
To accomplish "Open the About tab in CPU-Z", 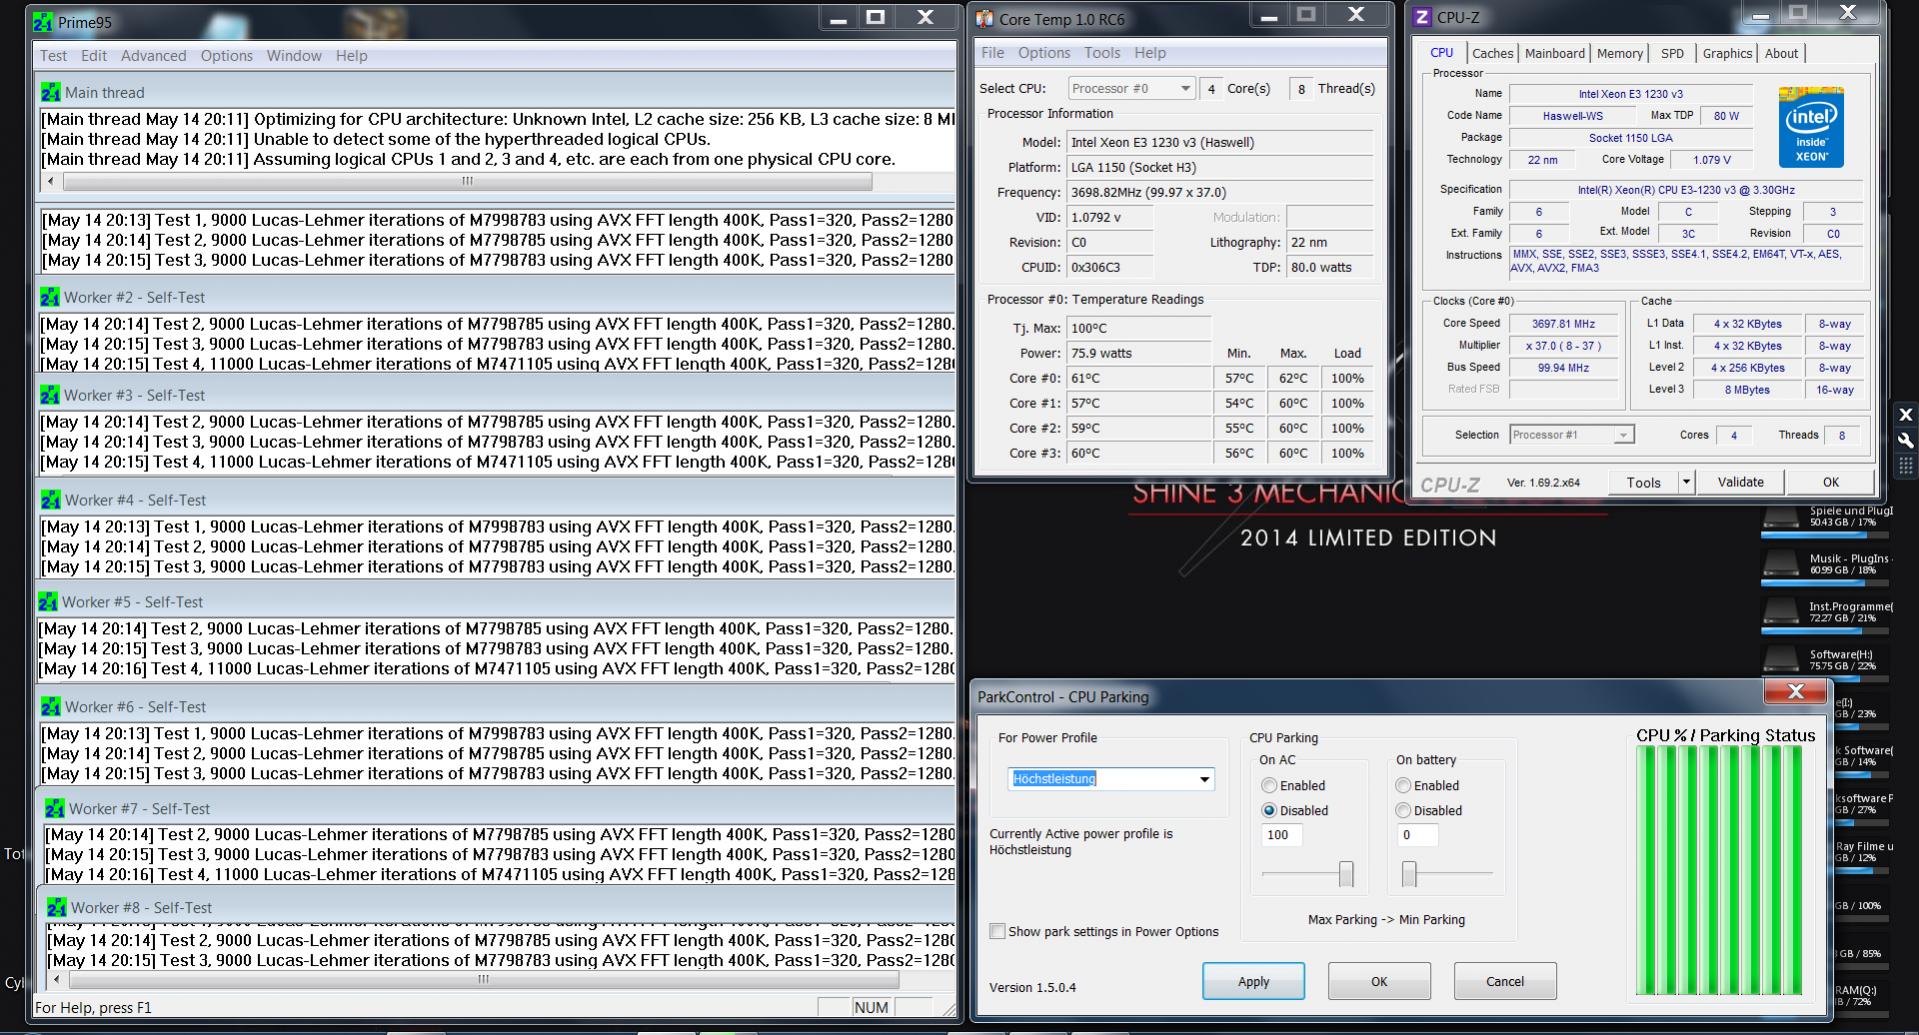I will [x=1781, y=54].
